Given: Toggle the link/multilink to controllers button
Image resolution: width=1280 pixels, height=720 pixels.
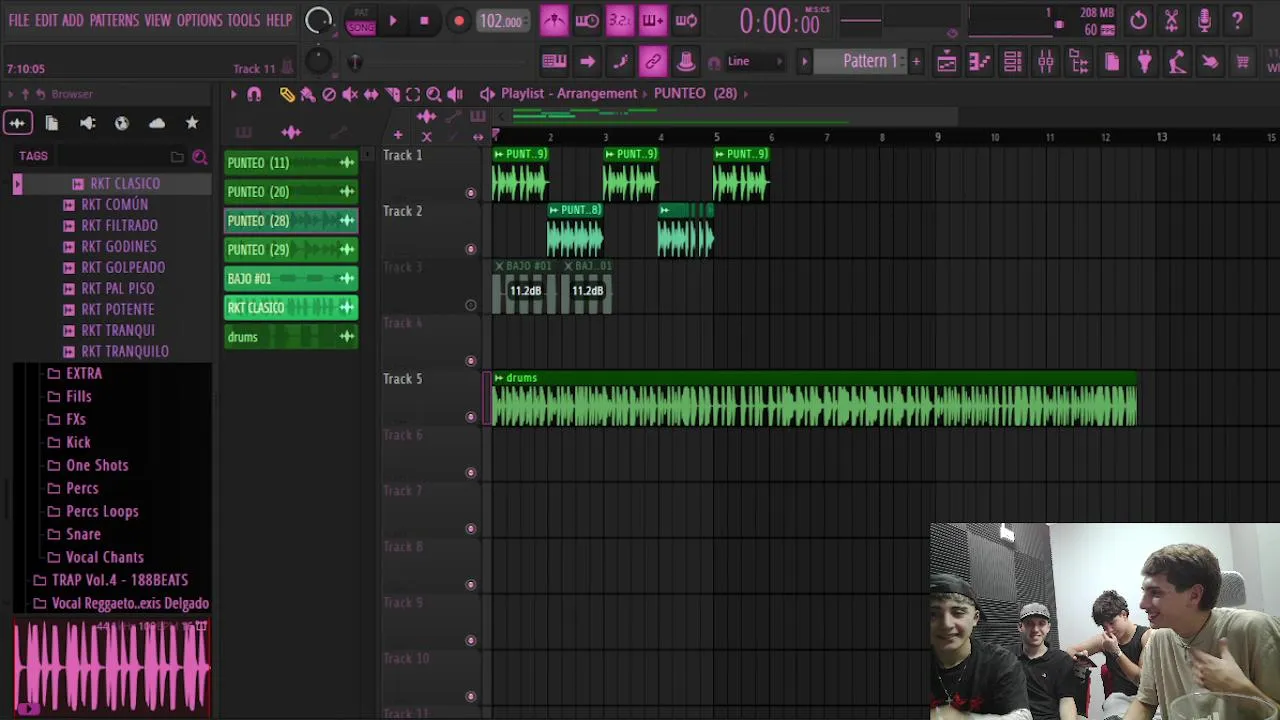Looking at the screenshot, I should pos(652,62).
